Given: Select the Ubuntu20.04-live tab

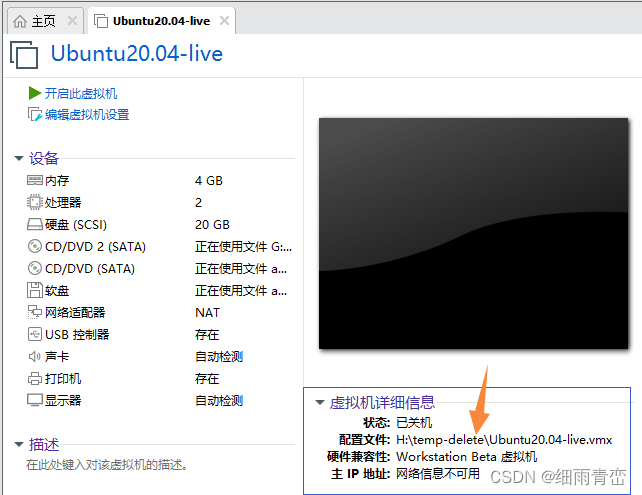Looking at the screenshot, I should [x=161, y=21].
